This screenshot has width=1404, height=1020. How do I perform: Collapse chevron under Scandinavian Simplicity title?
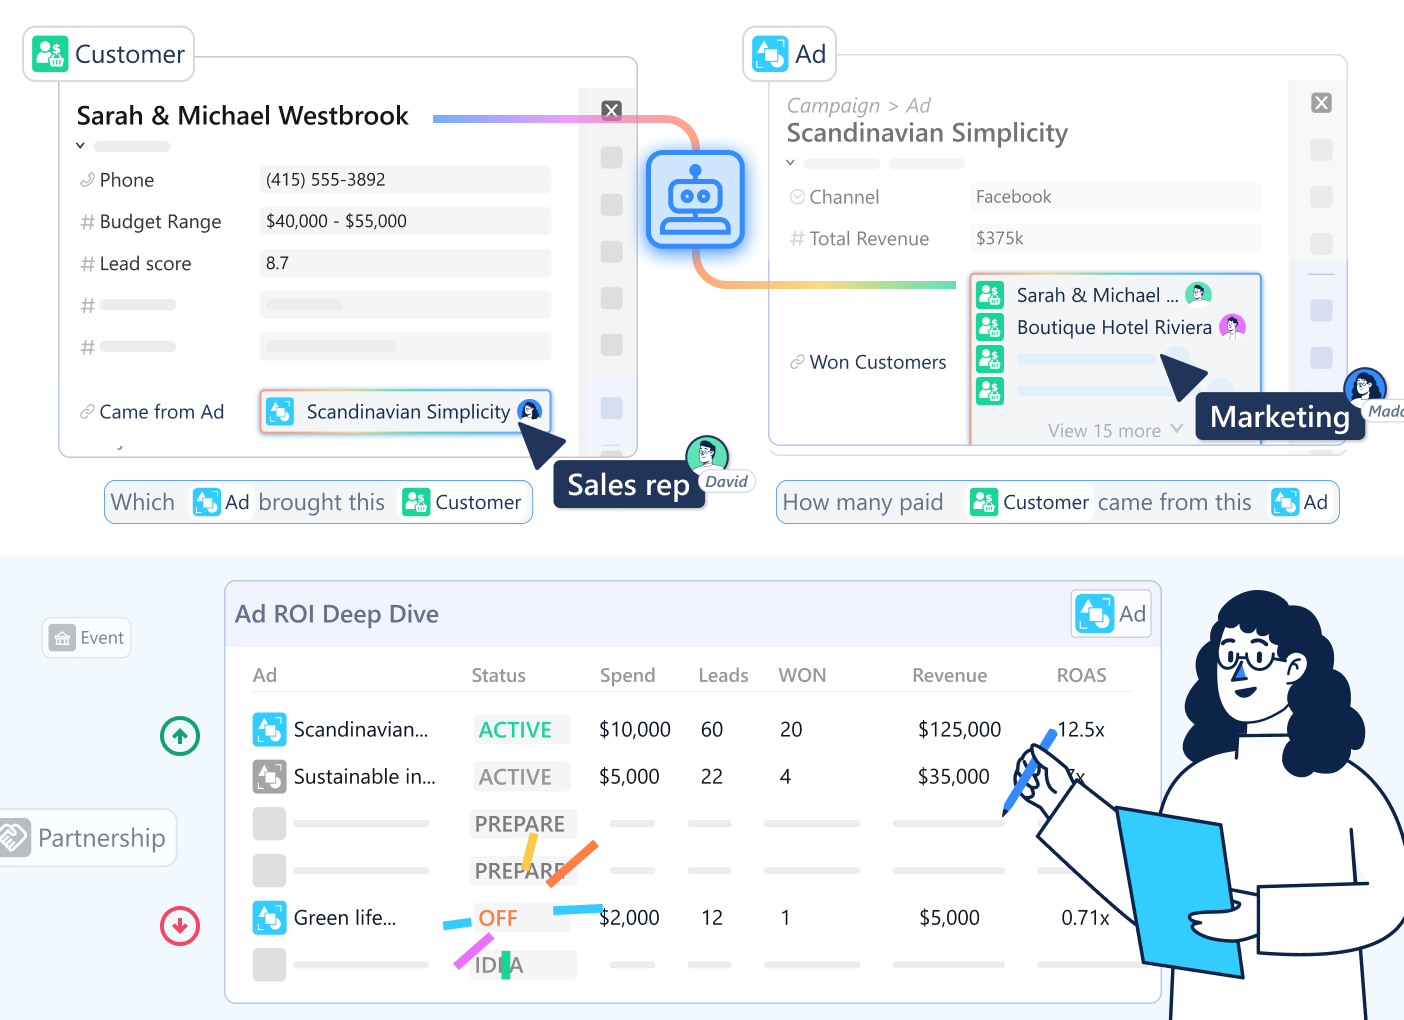[791, 163]
